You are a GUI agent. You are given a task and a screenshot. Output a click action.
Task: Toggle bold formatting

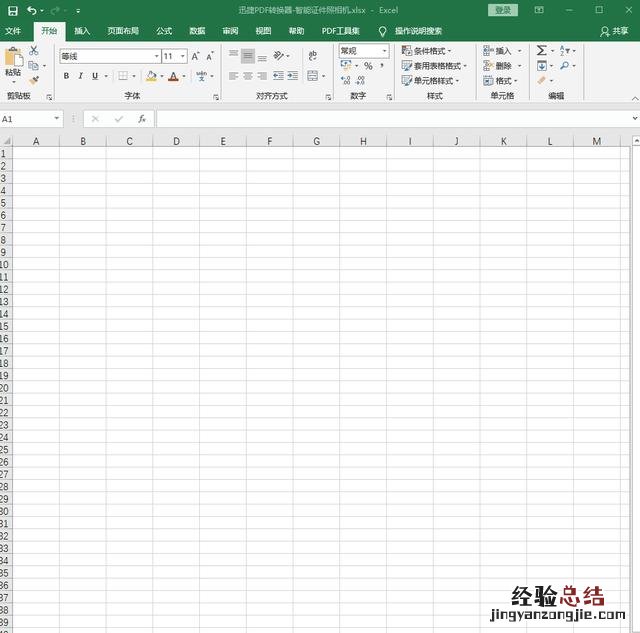[67, 76]
